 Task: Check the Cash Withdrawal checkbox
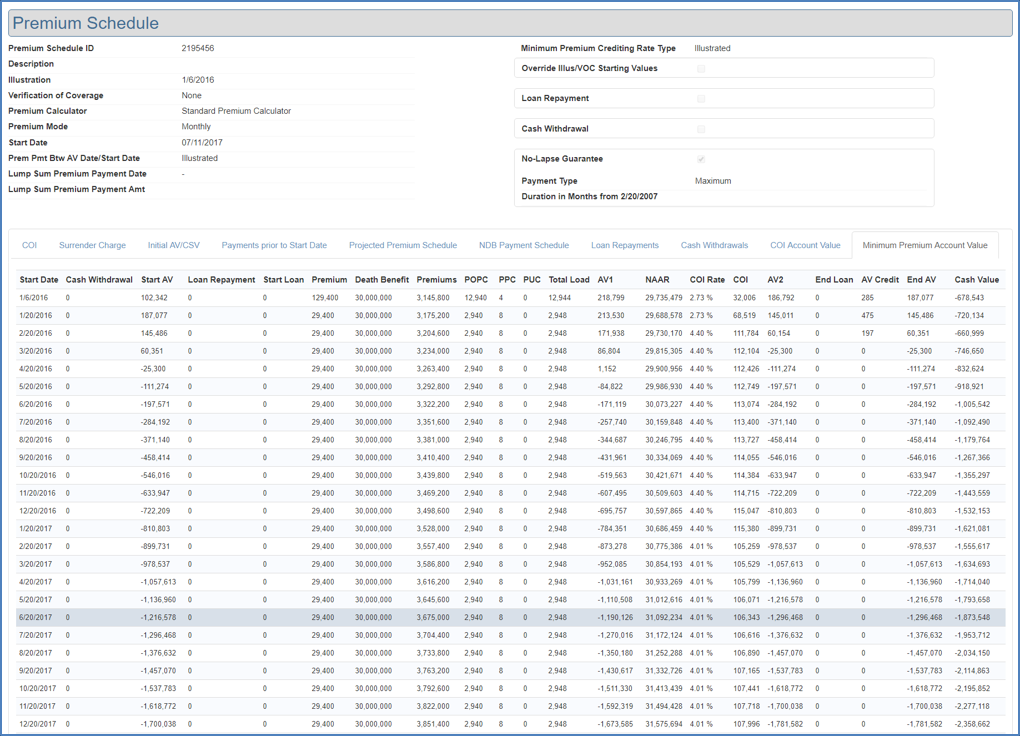(x=701, y=129)
